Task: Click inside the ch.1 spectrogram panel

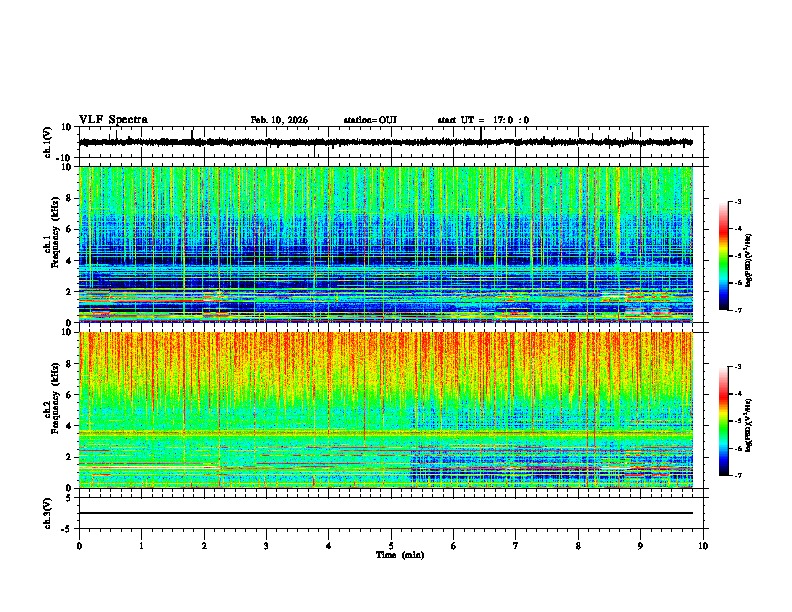Action: (x=385, y=244)
